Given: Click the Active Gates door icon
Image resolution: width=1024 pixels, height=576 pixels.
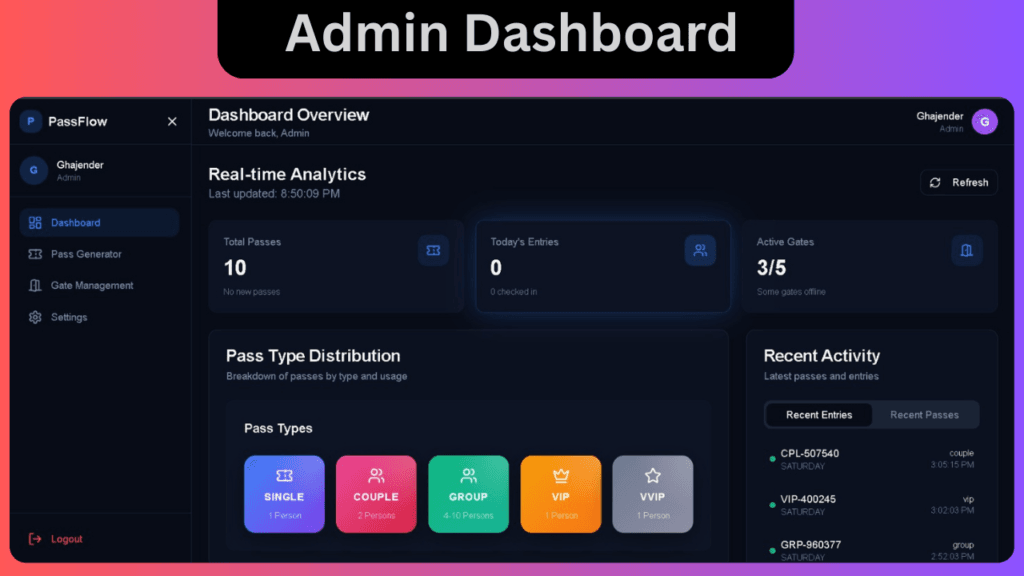Looking at the screenshot, I should pyautogui.click(x=967, y=251).
